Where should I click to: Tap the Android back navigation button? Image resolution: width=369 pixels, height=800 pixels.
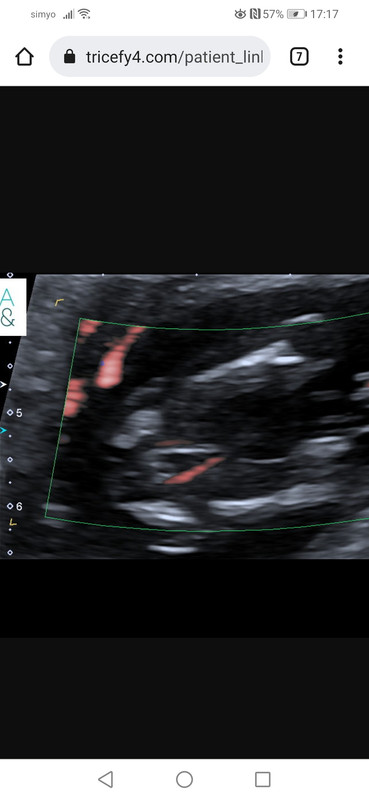106,779
